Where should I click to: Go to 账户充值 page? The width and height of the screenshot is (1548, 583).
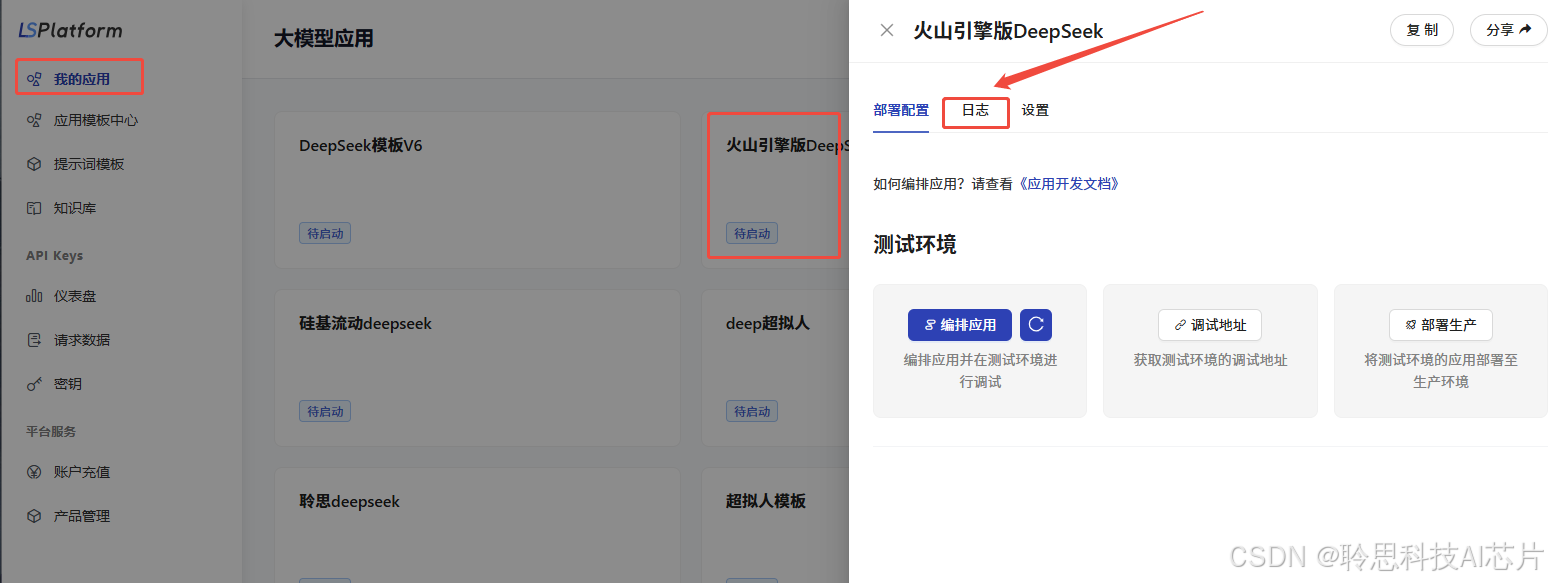82,472
